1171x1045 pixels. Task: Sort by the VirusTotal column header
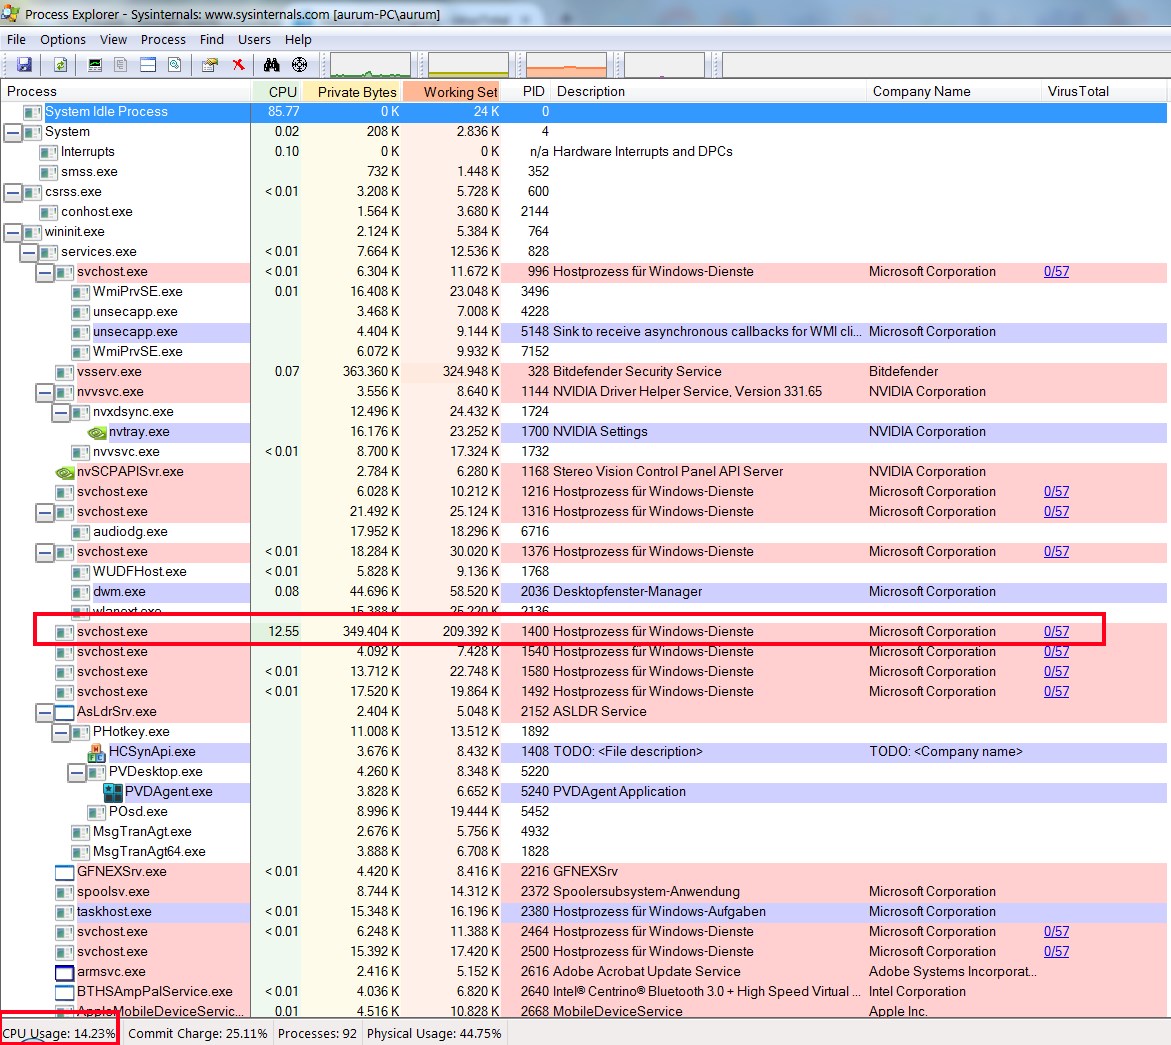tap(1103, 92)
